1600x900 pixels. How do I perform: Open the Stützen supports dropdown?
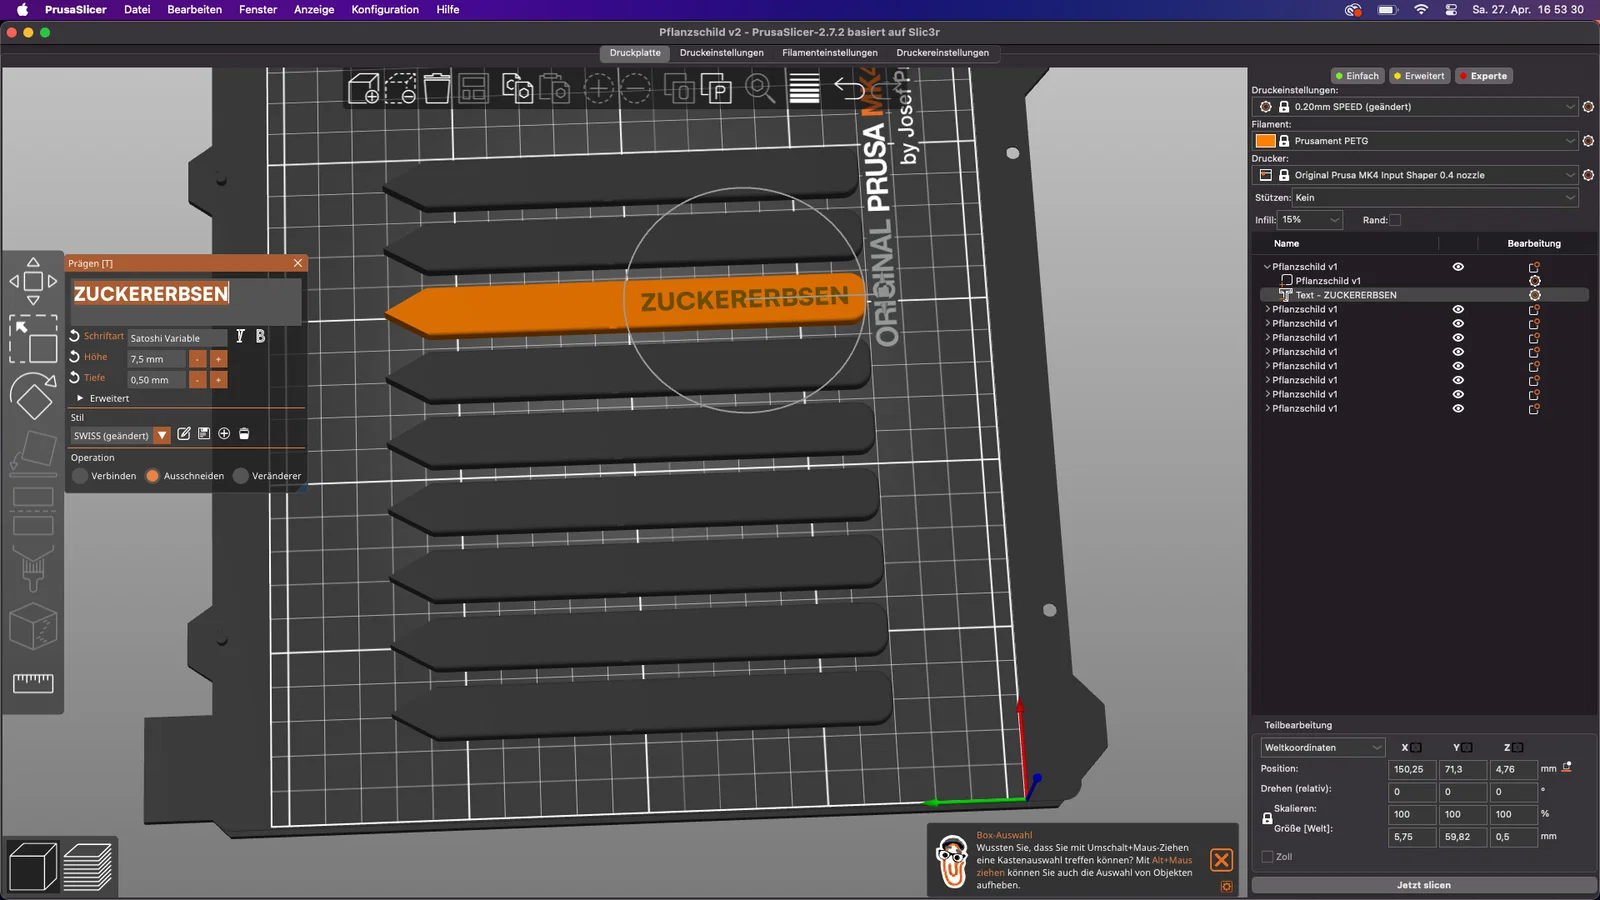point(1435,198)
